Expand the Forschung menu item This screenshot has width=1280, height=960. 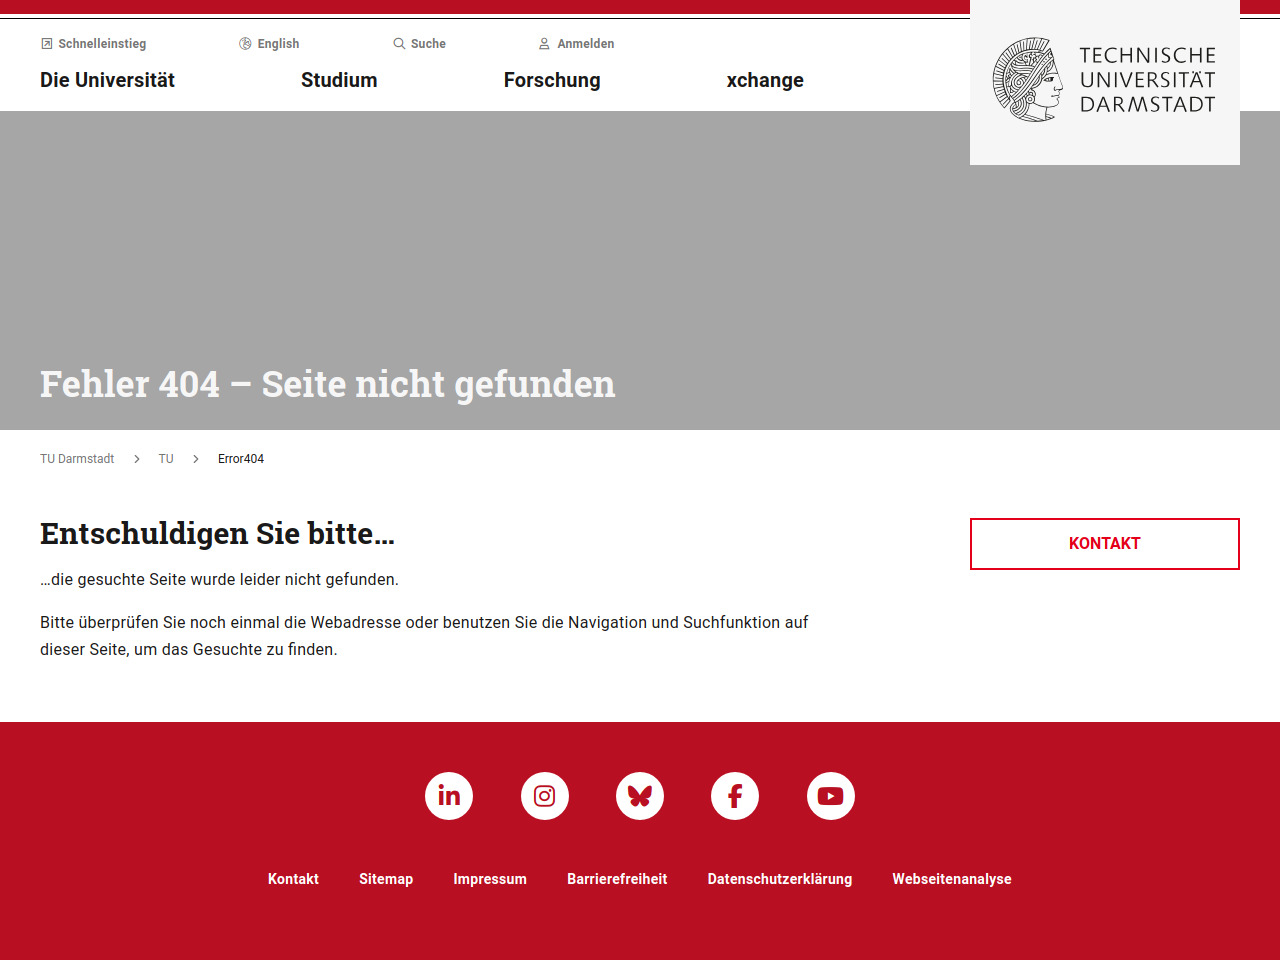tap(552, 80)
